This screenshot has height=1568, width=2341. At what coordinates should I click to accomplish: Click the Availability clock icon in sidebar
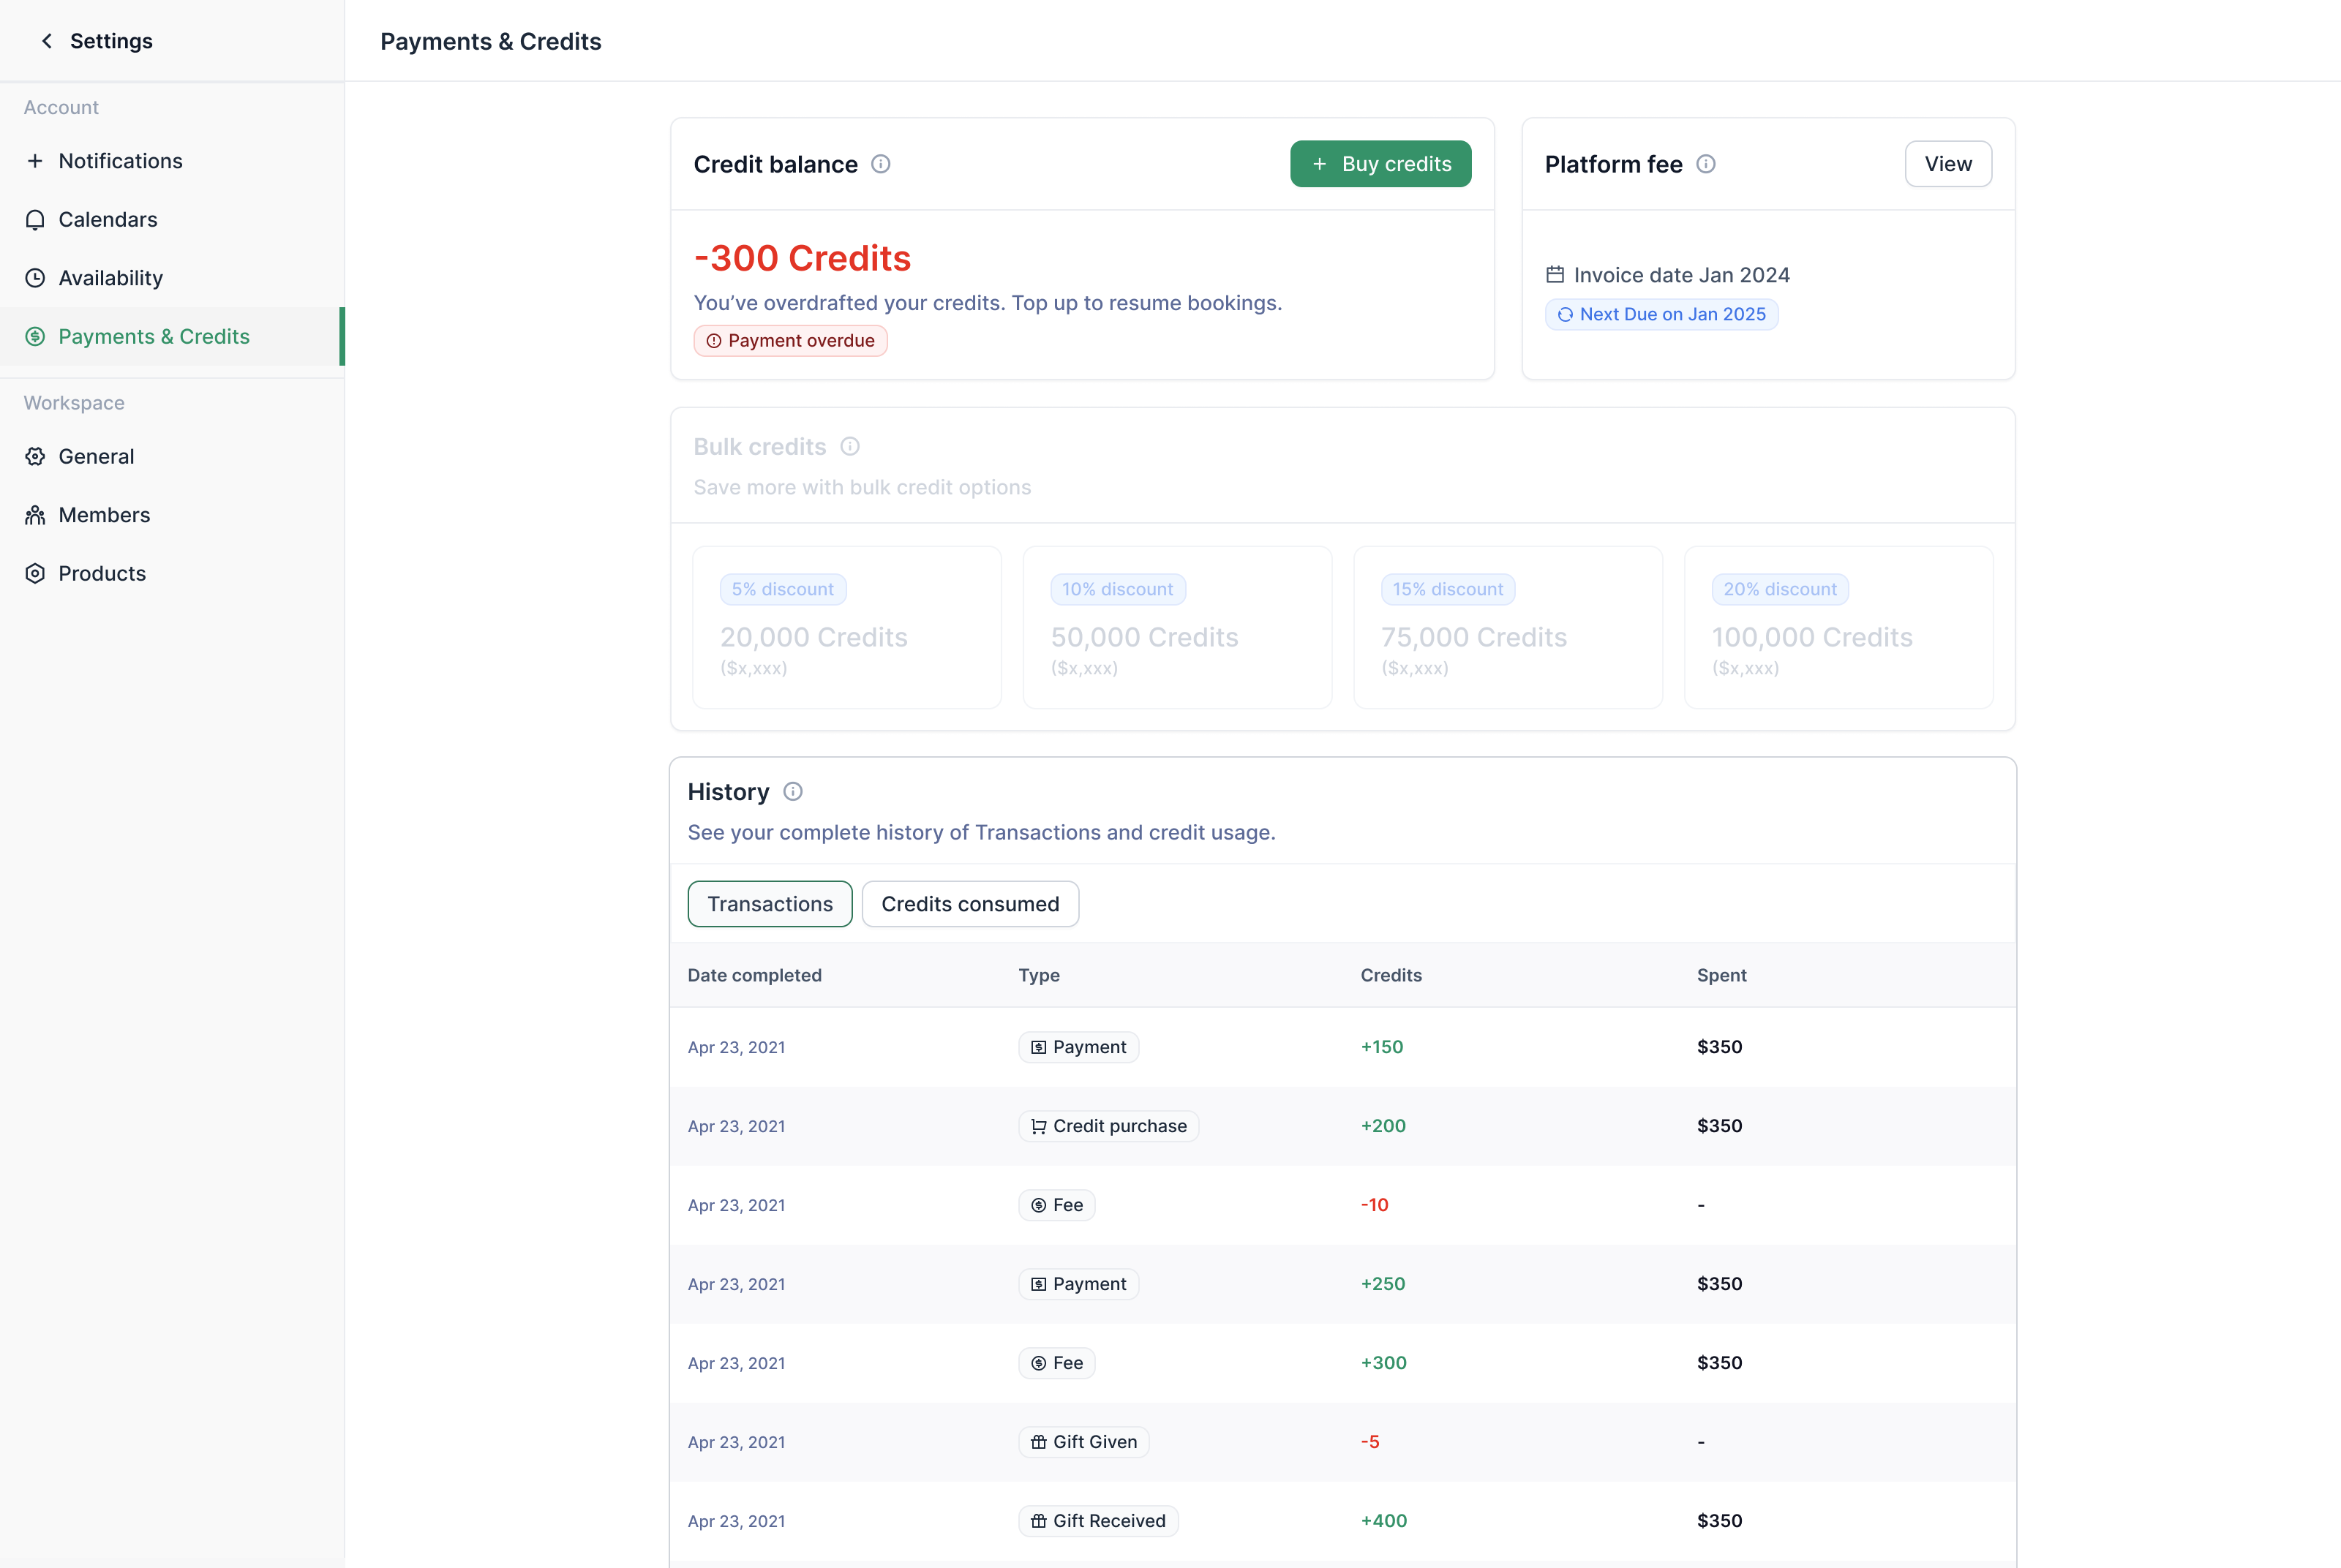[x=35, y=278]
